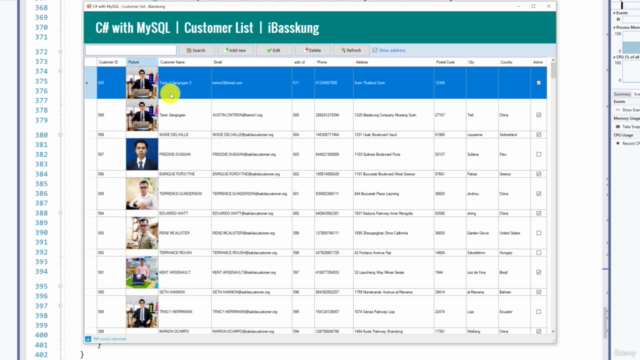This screenshot has width=640, height=360.
Task: Click the status bar info icon
Action: click(88, 339)
